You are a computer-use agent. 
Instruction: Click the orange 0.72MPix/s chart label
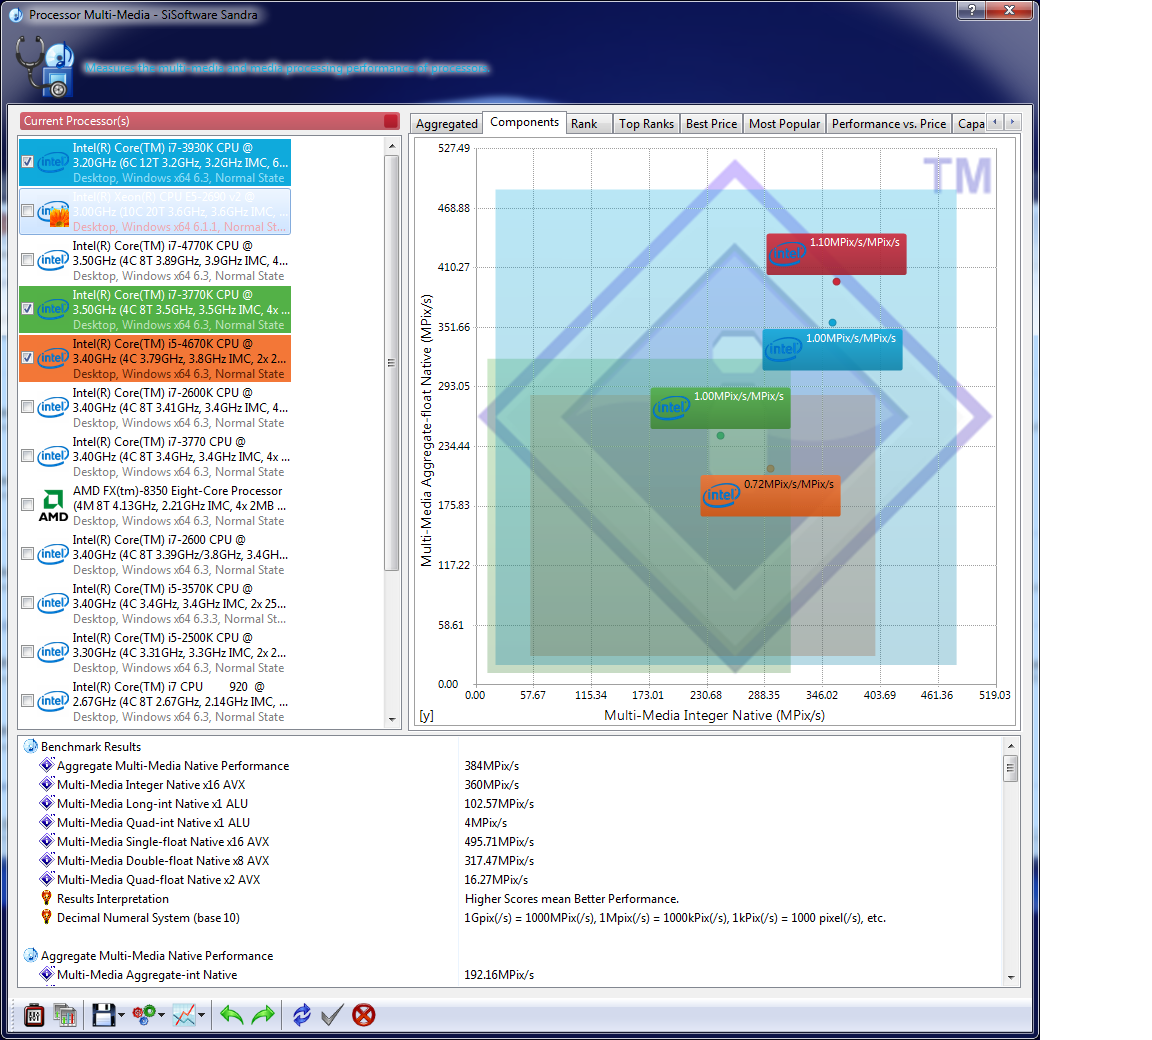click(770, 496)
